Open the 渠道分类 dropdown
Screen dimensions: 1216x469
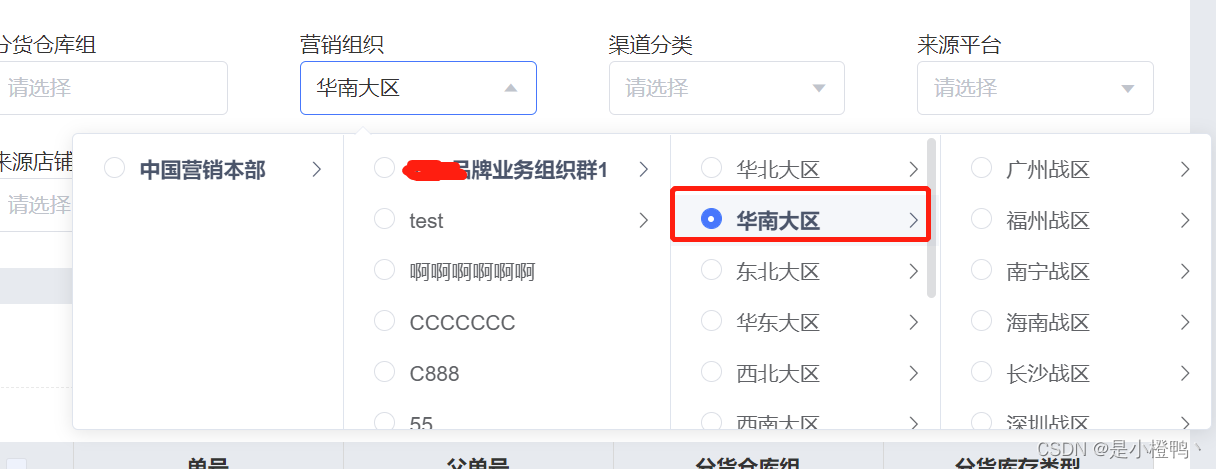pos(727,88)
